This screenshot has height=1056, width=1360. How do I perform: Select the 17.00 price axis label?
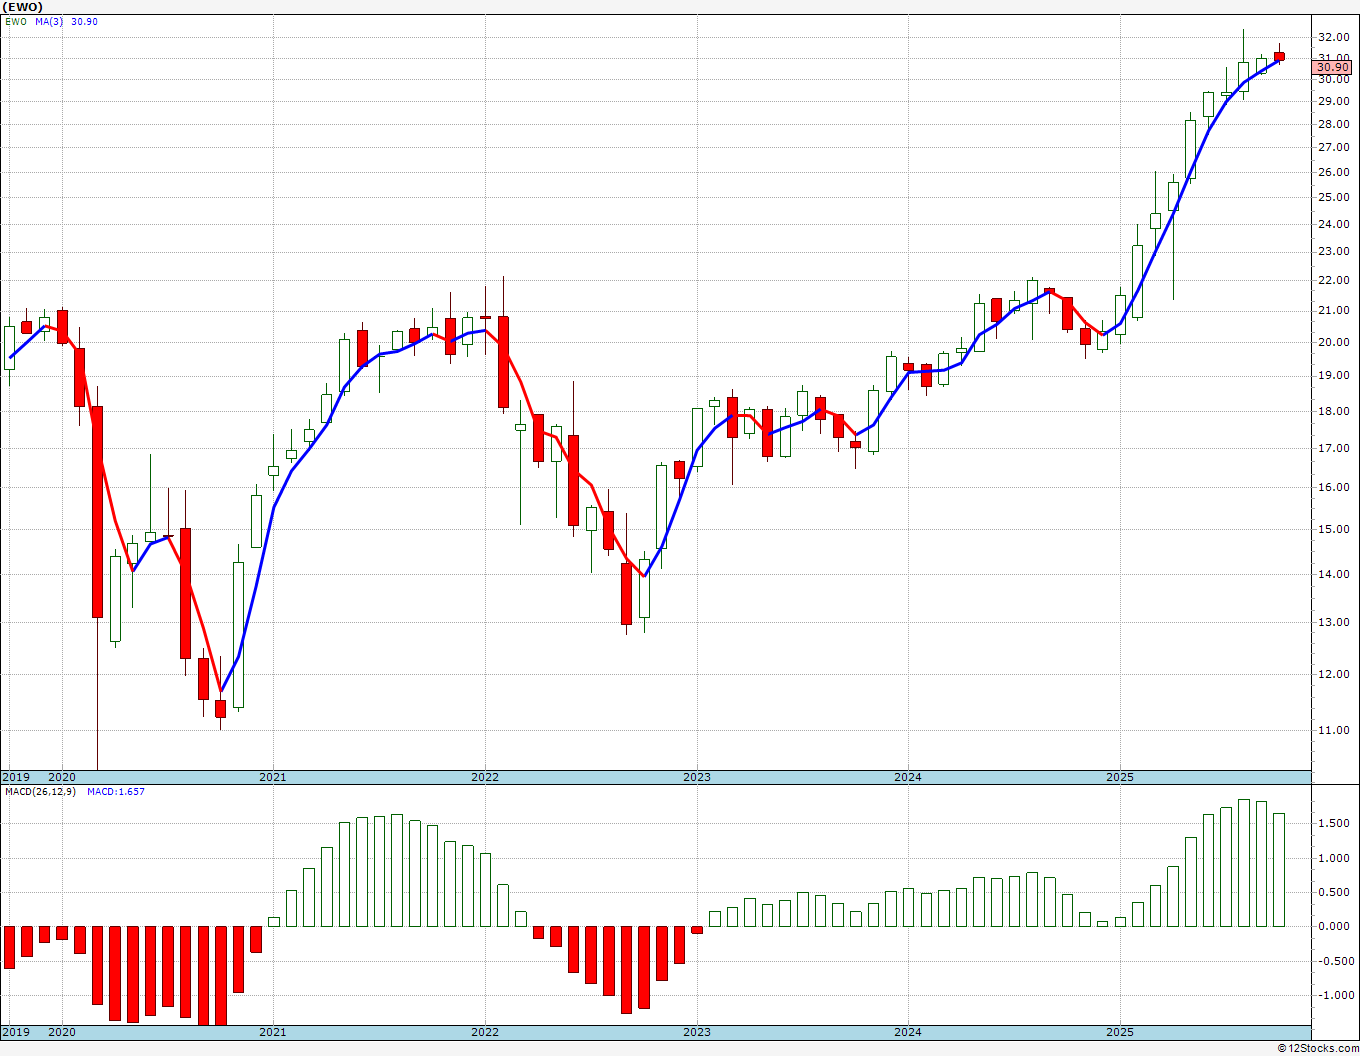(x=1334, y=448)
